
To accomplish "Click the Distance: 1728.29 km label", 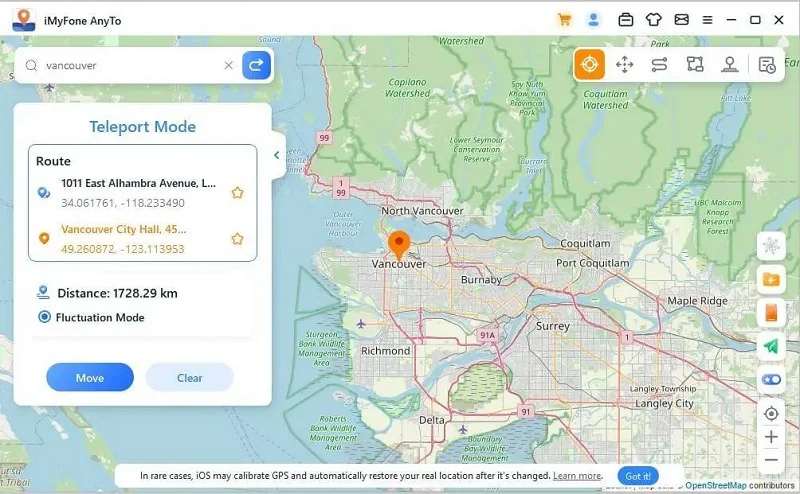I will 117,293.
